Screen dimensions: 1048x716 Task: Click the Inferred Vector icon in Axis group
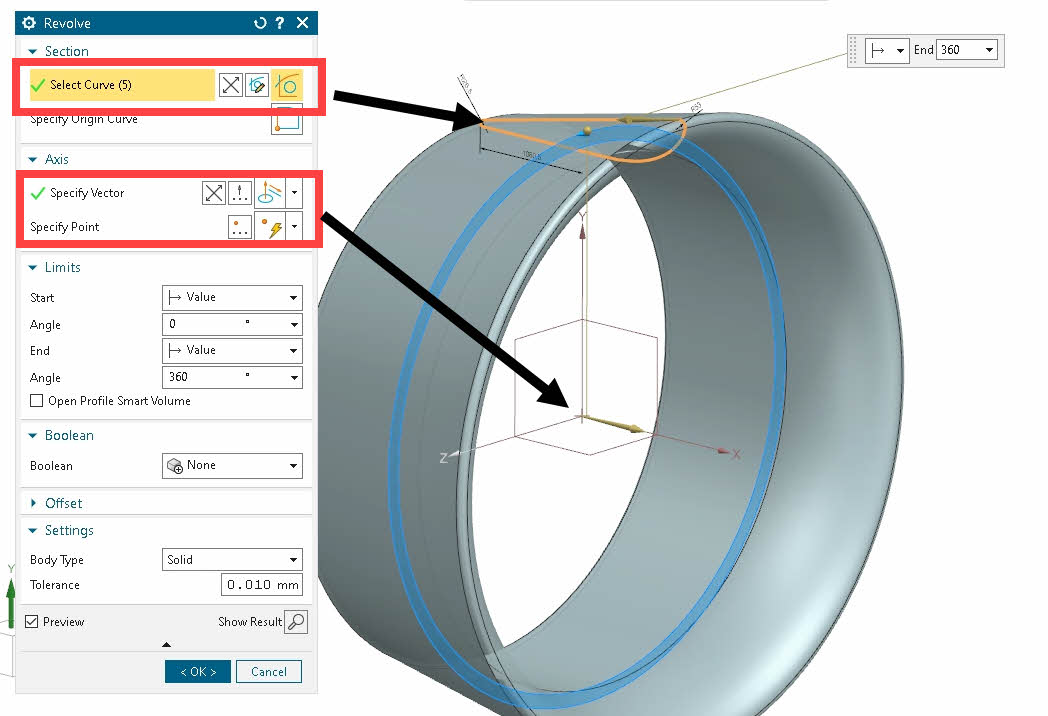tap(267, 192)
